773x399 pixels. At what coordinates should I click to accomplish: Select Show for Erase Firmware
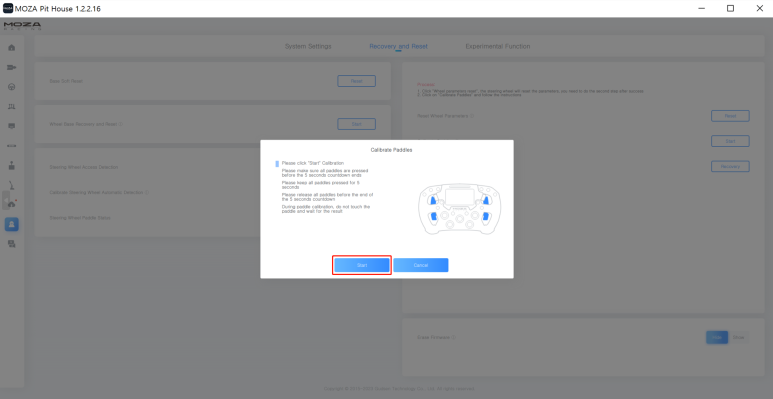(x=738, y=337)
